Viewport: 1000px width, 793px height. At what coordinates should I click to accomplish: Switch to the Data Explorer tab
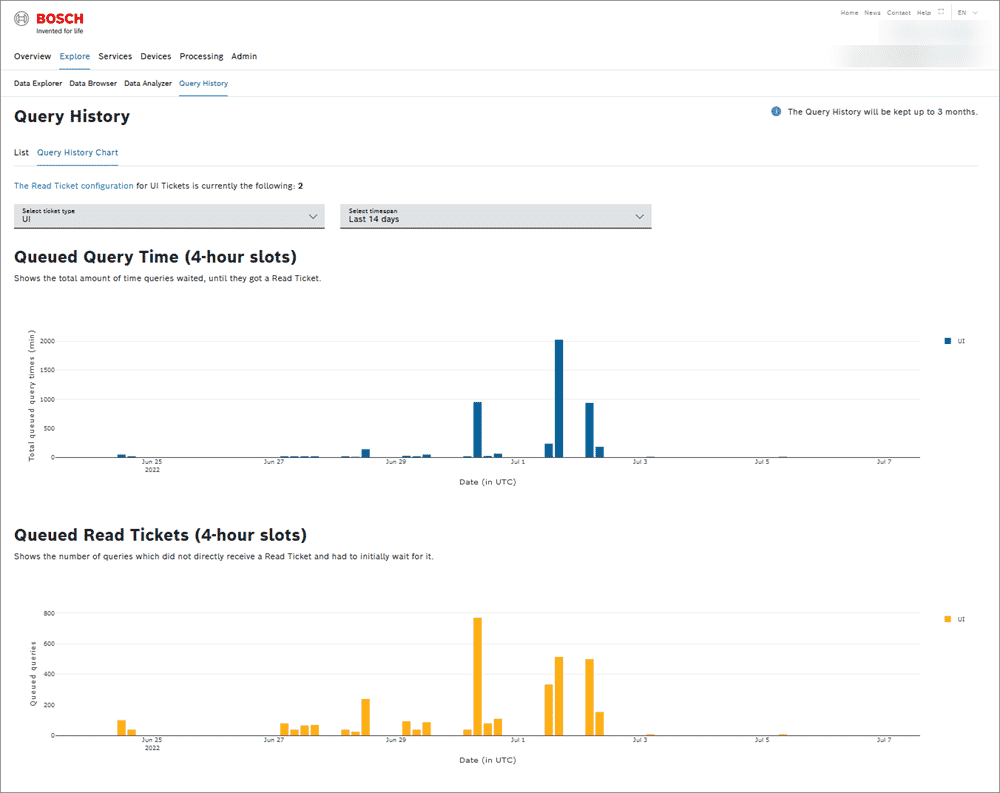pyautogui.click(x=38, y=84)
